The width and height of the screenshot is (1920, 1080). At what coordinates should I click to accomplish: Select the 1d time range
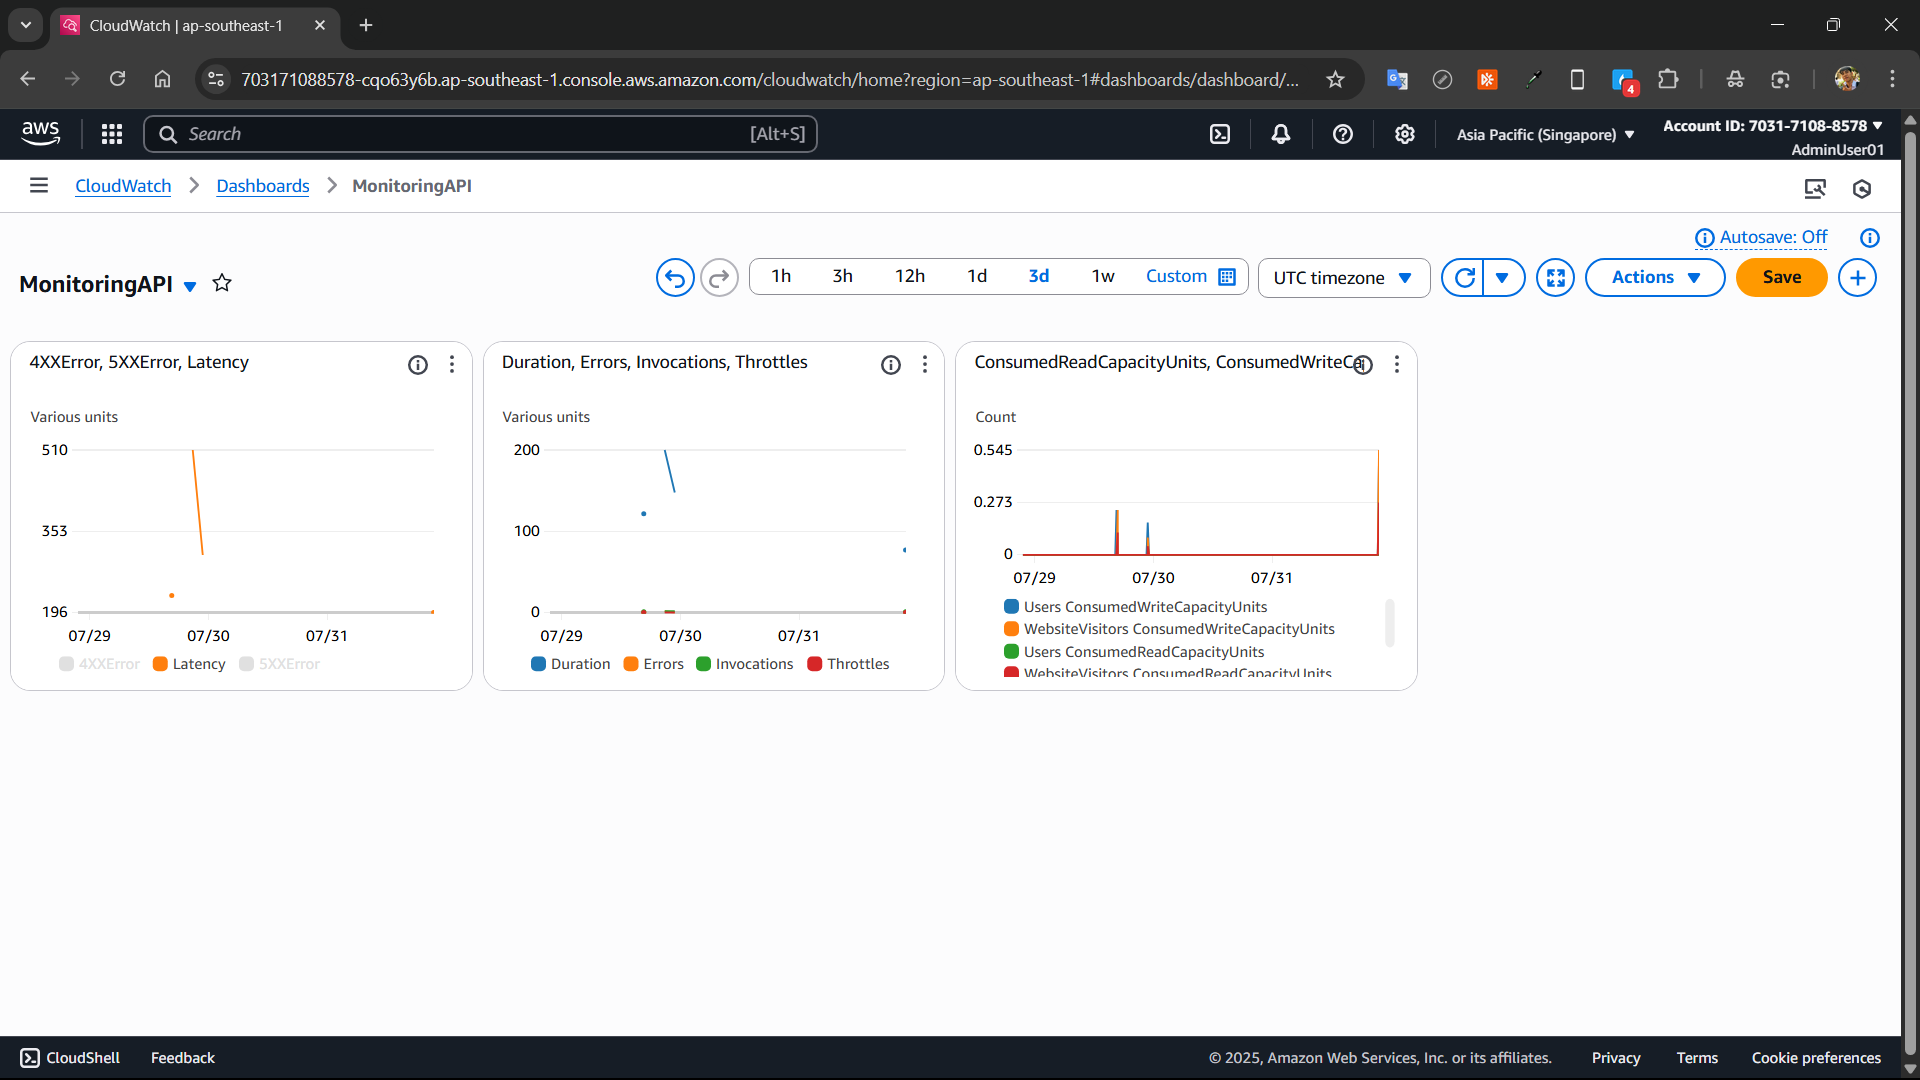977,276
